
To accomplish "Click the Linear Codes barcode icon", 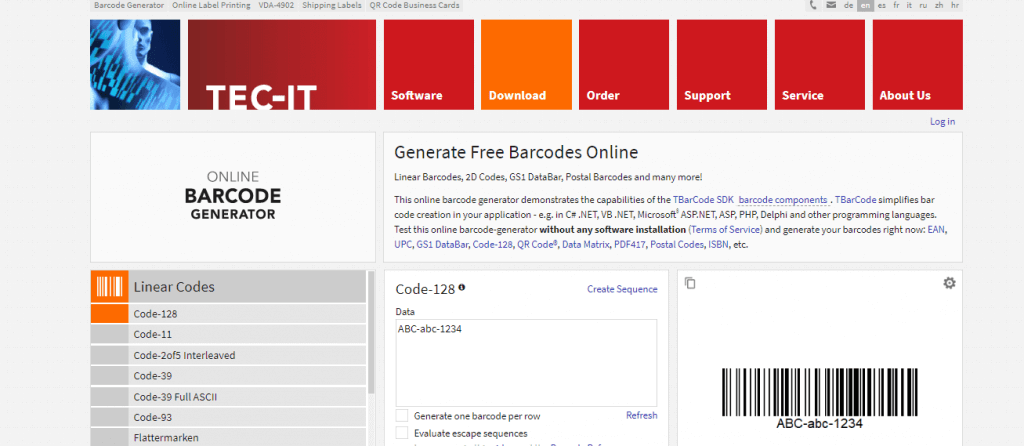I will tap(109, 287).
